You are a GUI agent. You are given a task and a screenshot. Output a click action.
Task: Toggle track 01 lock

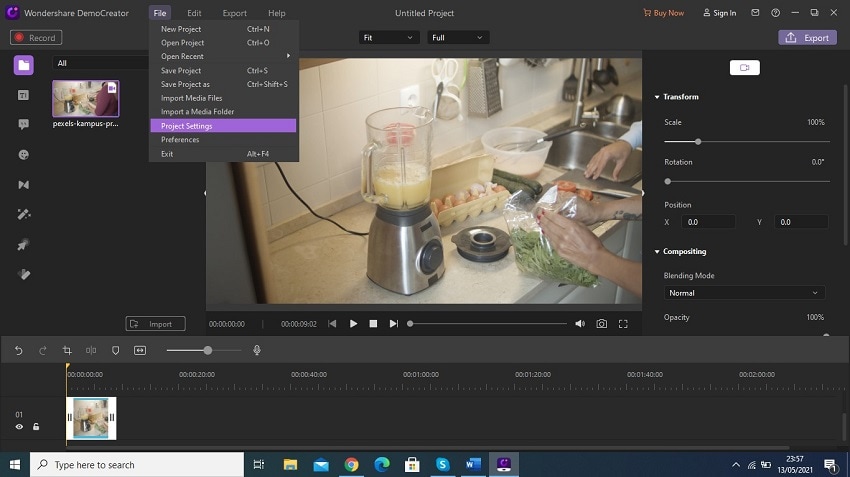pos(36,427)
